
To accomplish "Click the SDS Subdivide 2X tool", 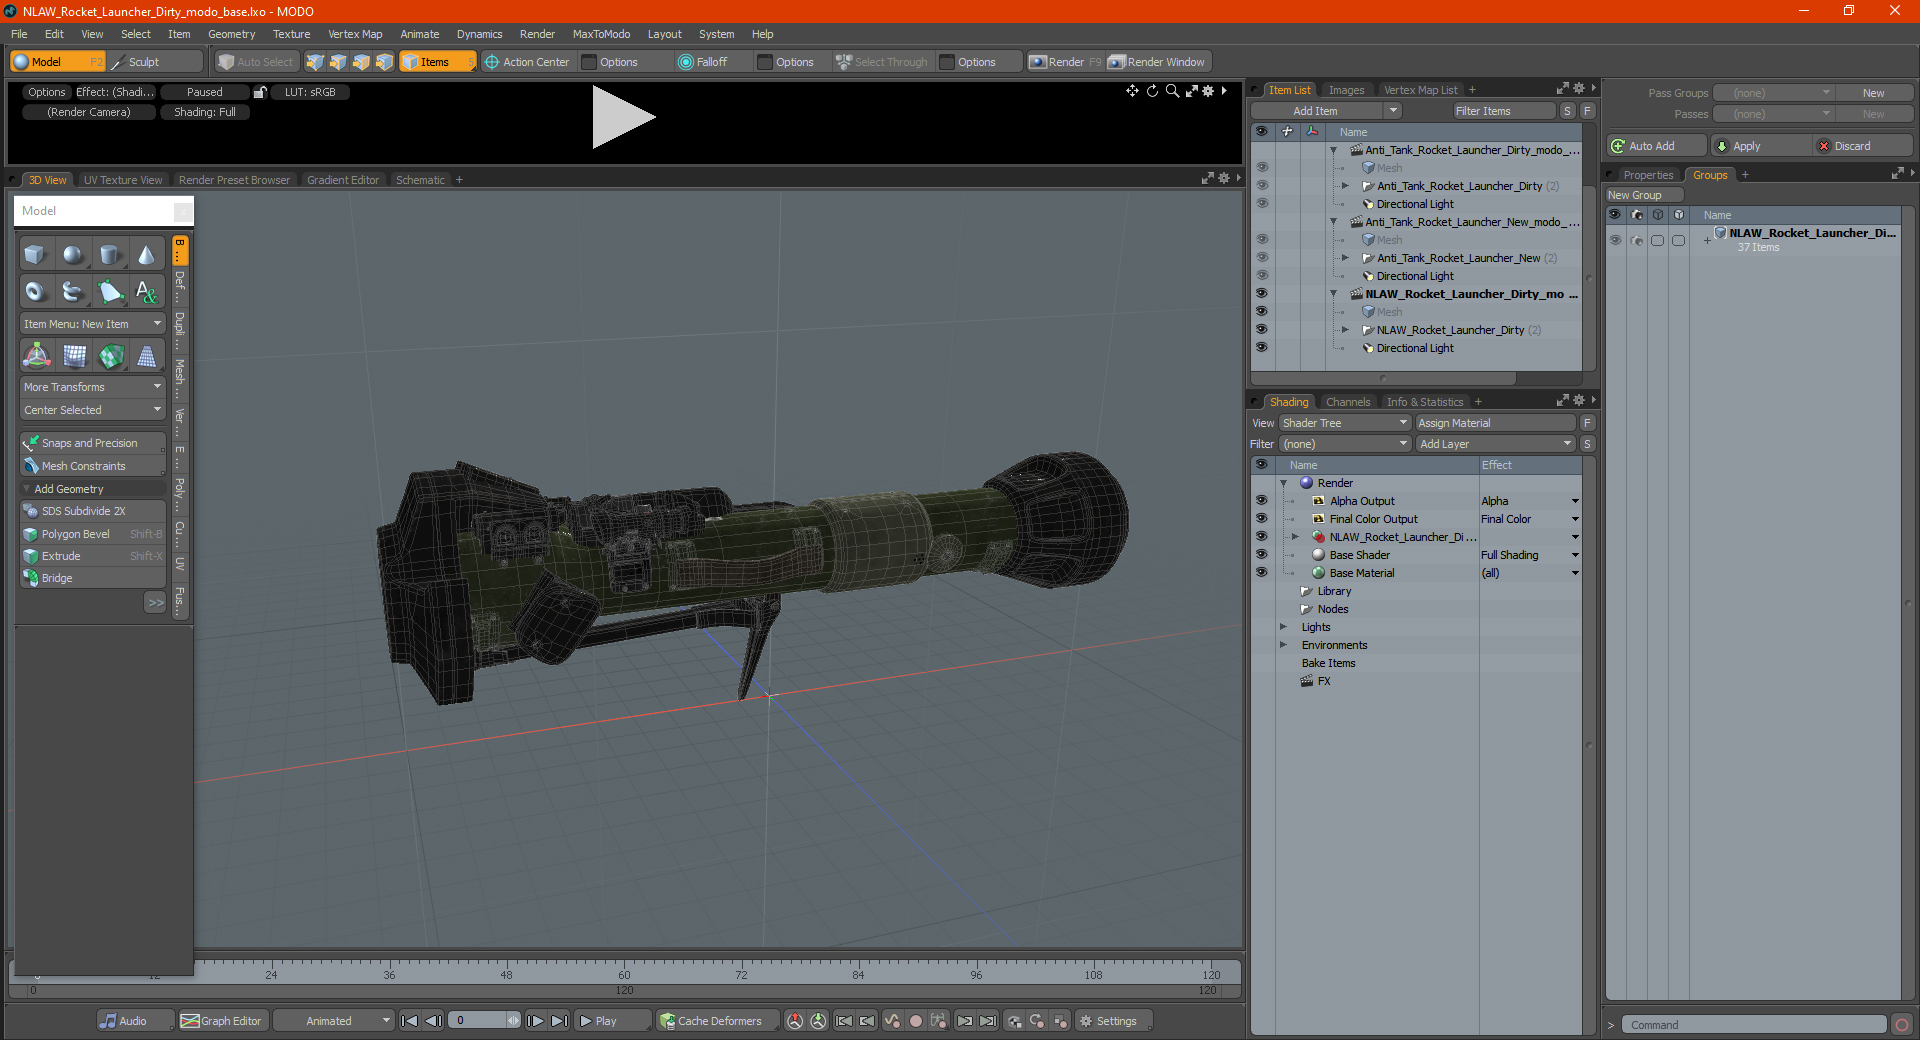I will [93, 511].
